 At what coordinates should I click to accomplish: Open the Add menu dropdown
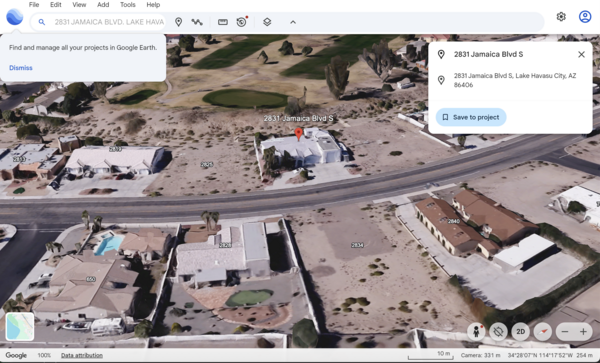point(103,5)
